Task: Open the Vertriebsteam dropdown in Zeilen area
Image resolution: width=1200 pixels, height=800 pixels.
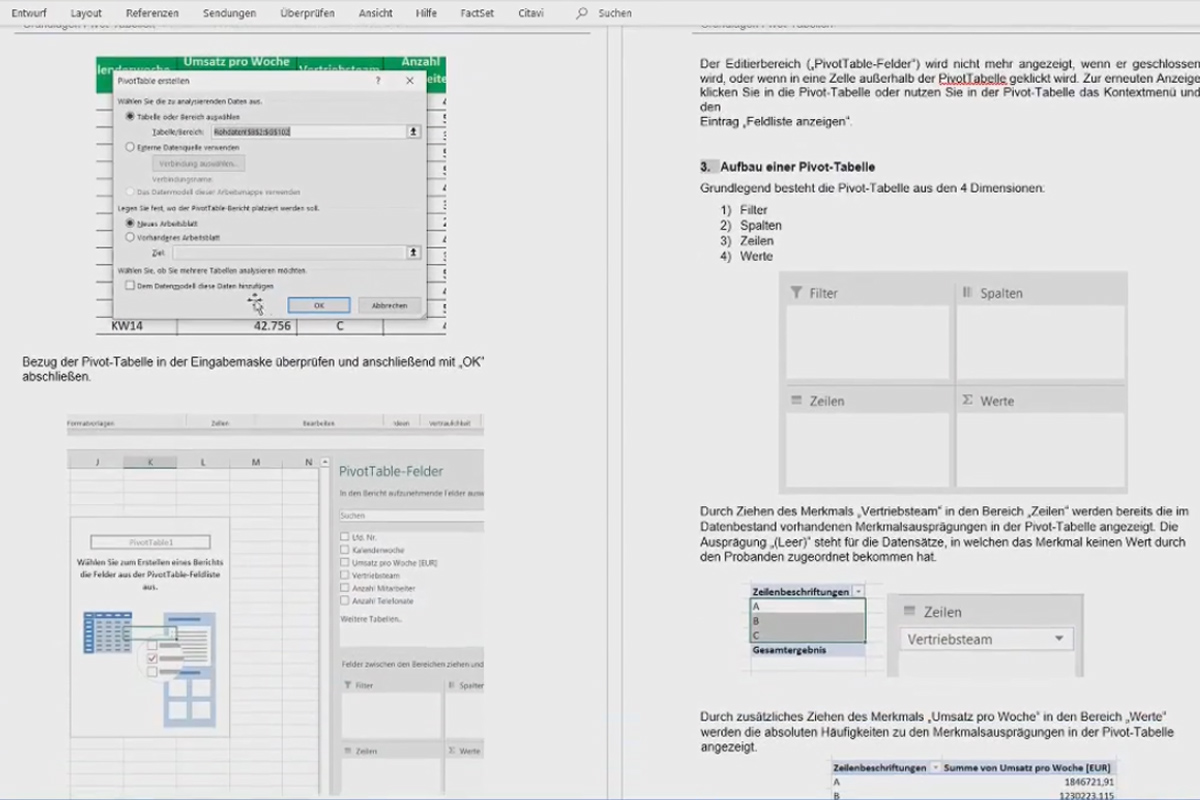Action: coord(1059,639)
